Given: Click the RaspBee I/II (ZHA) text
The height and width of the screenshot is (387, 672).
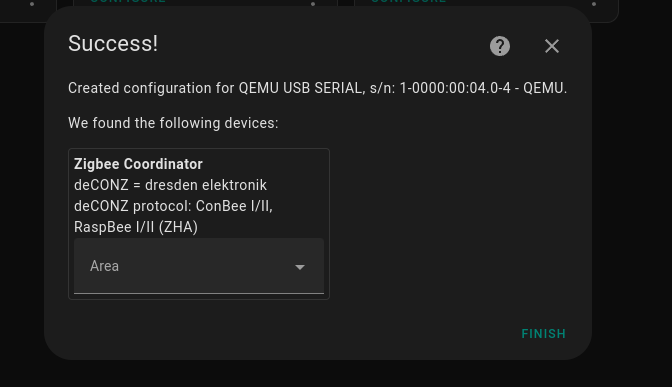Looking at the screenshot, I should tap(136, 227).
